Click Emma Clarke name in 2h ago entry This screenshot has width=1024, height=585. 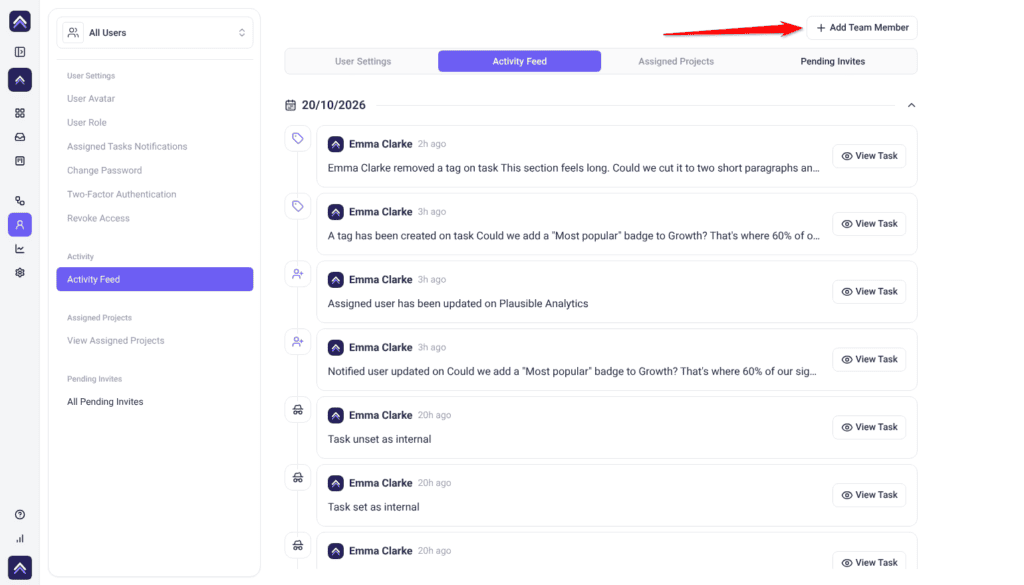pyautogui.click(x=381, y=144)
